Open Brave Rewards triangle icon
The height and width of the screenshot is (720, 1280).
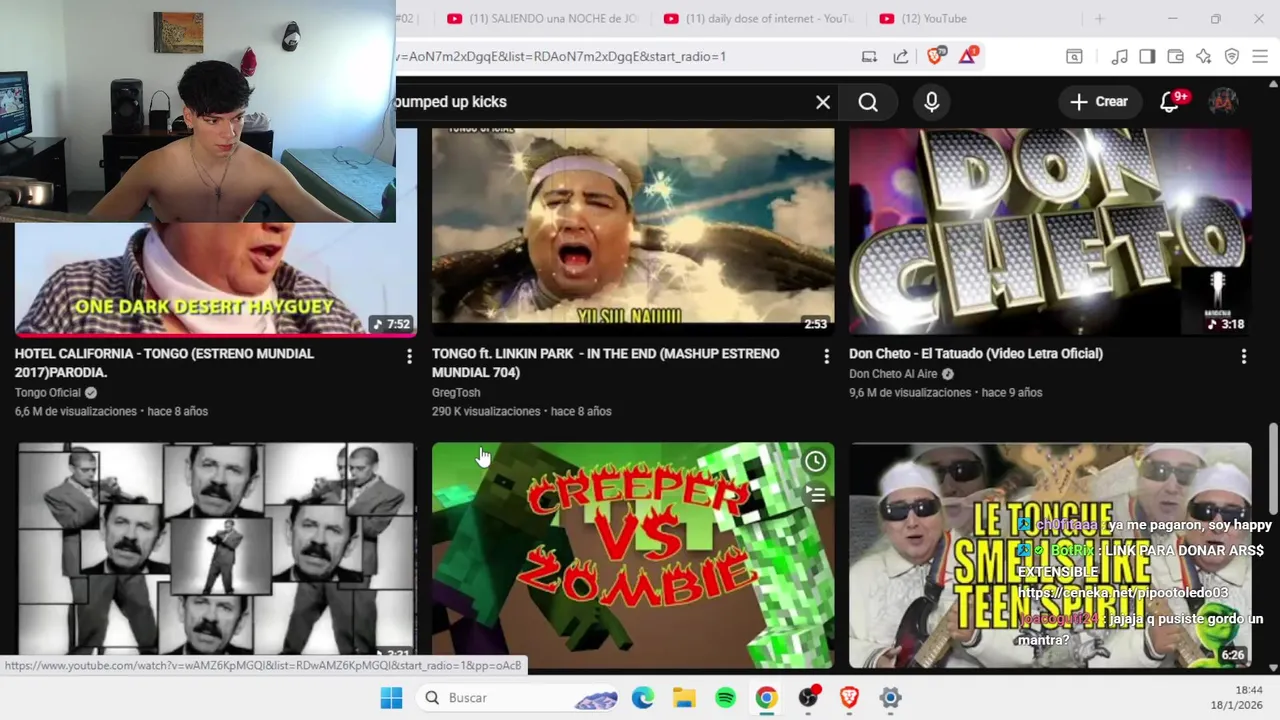pyautogui.click(x=967, y=56)
